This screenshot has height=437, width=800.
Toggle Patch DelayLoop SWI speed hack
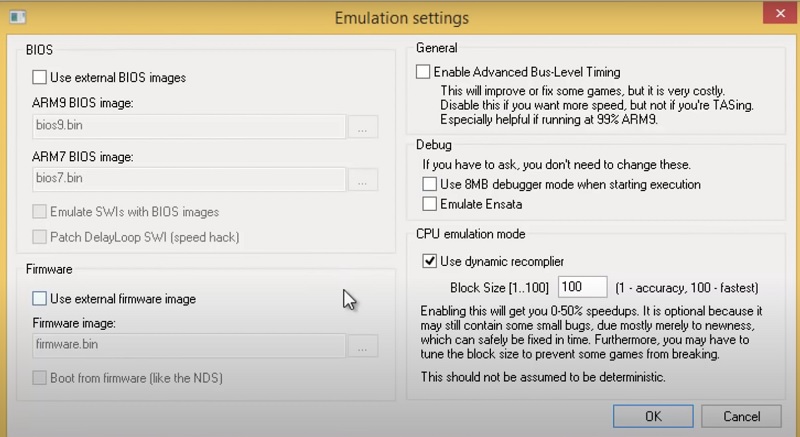click(40, 237)
